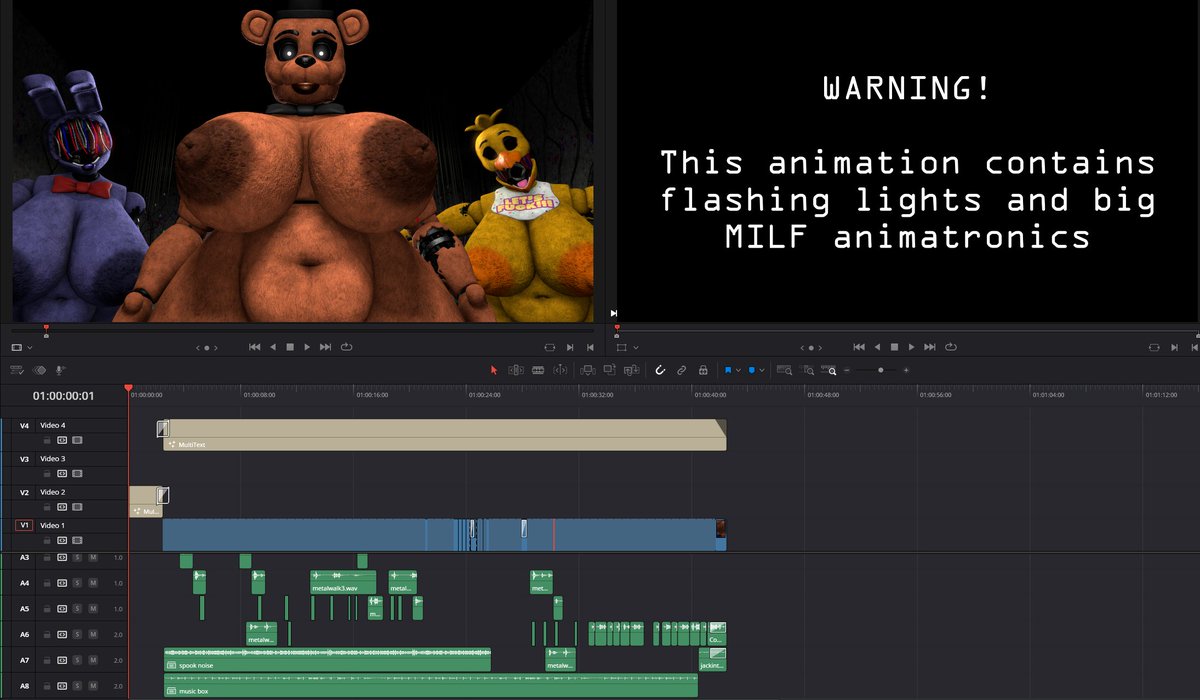
Task: Zoom out timeline with minus button
Action: (847, 370)
